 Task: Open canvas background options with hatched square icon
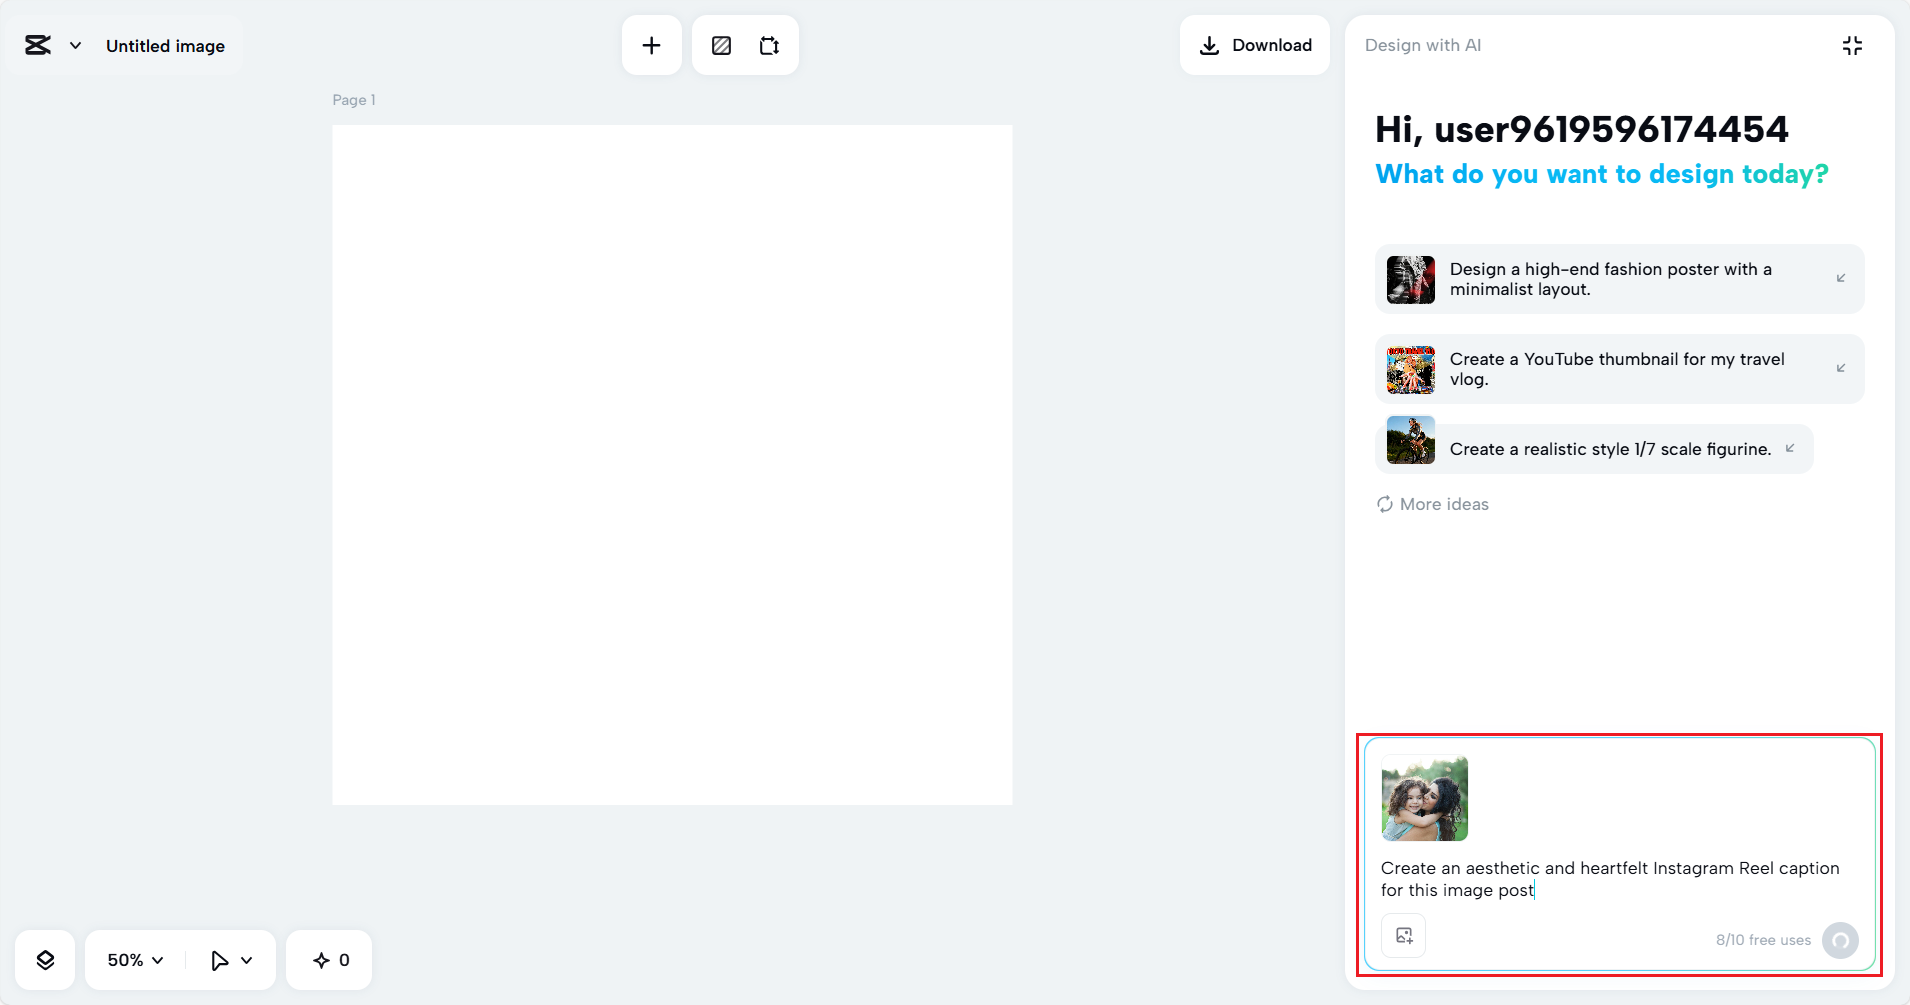coord(722,45)
